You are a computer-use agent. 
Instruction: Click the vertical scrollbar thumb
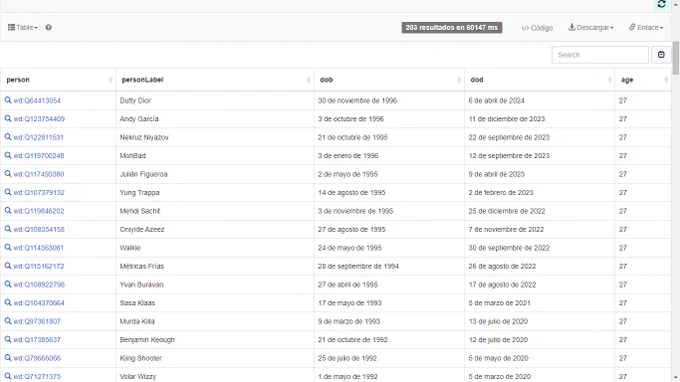[x=676, y=58]
